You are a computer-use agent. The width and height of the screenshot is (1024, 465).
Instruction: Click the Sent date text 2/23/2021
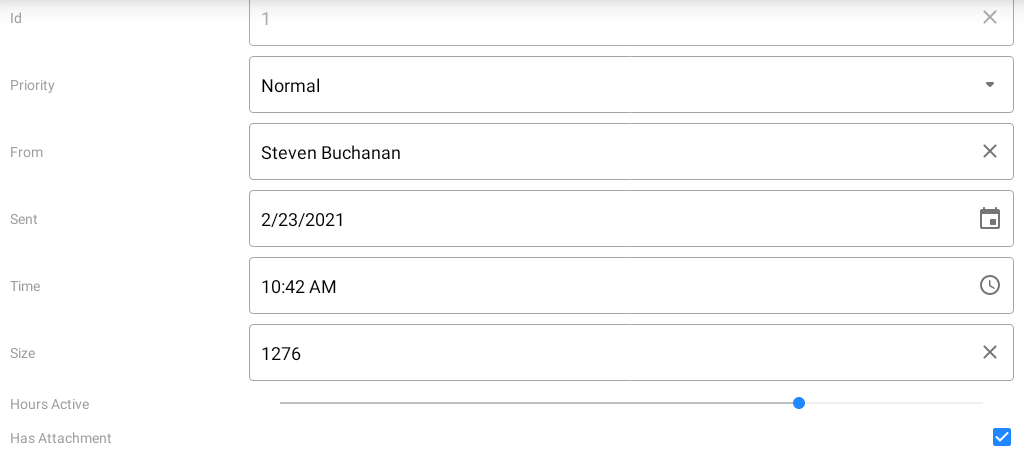(x=303, y=220)
